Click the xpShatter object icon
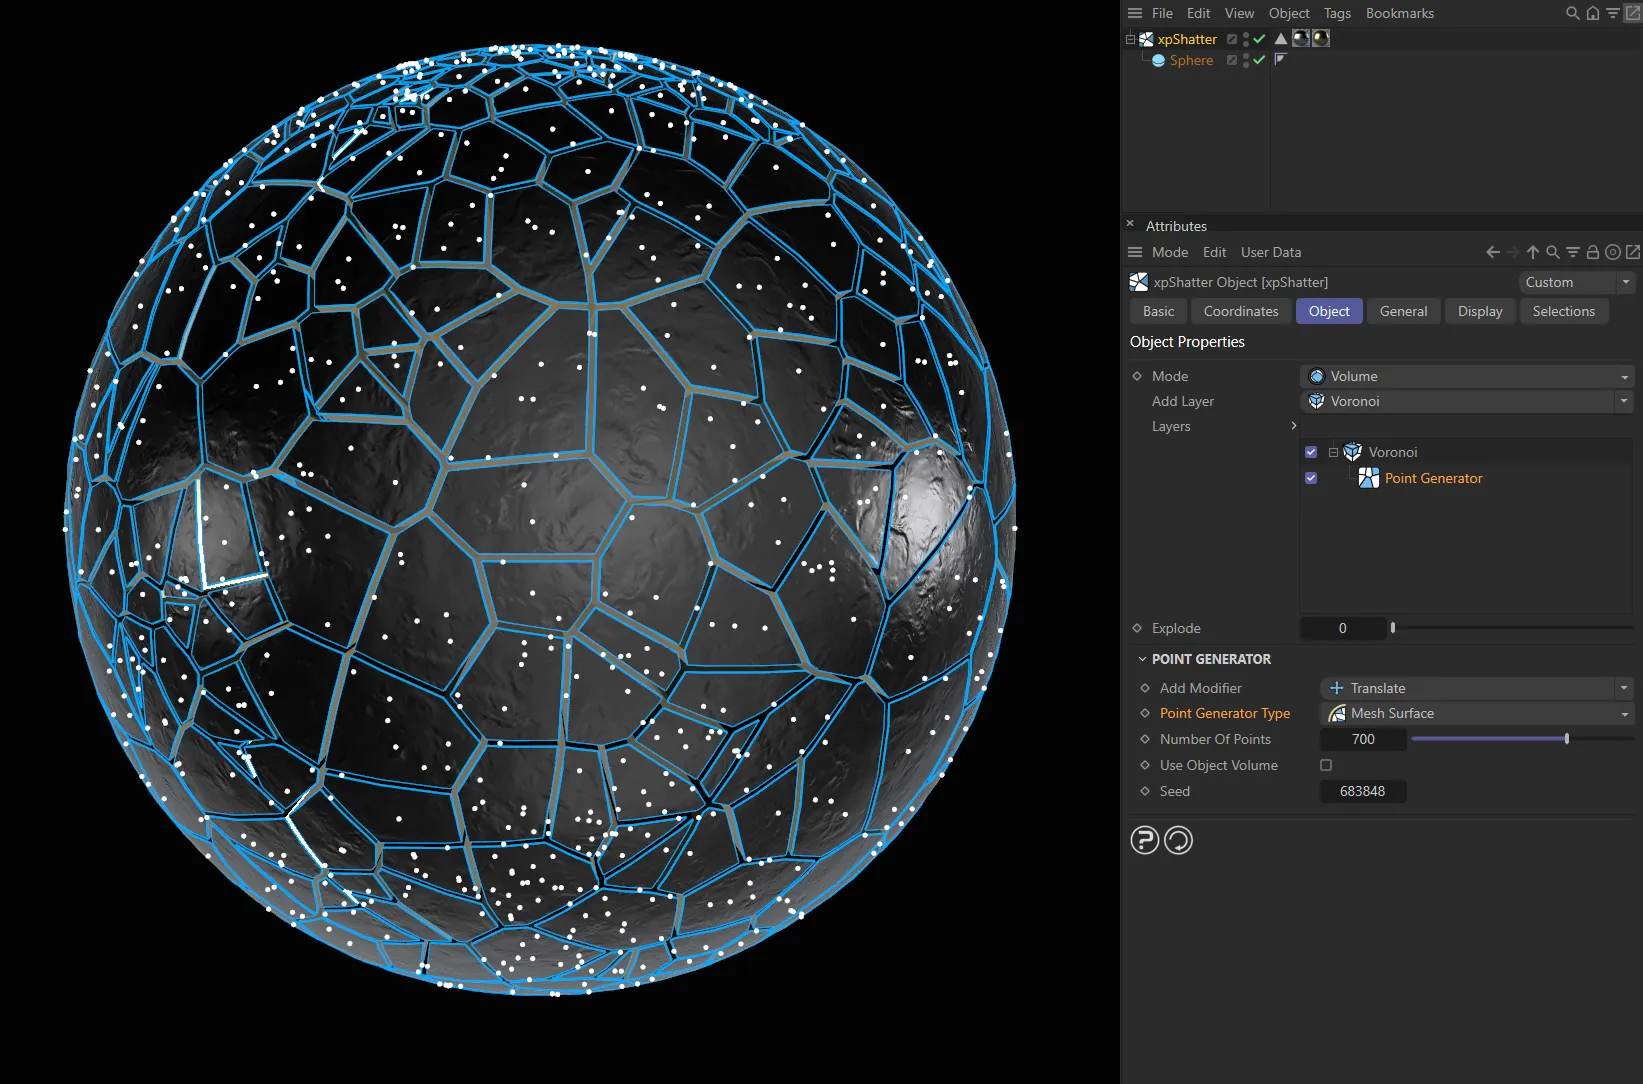 tap(1146, 39)
